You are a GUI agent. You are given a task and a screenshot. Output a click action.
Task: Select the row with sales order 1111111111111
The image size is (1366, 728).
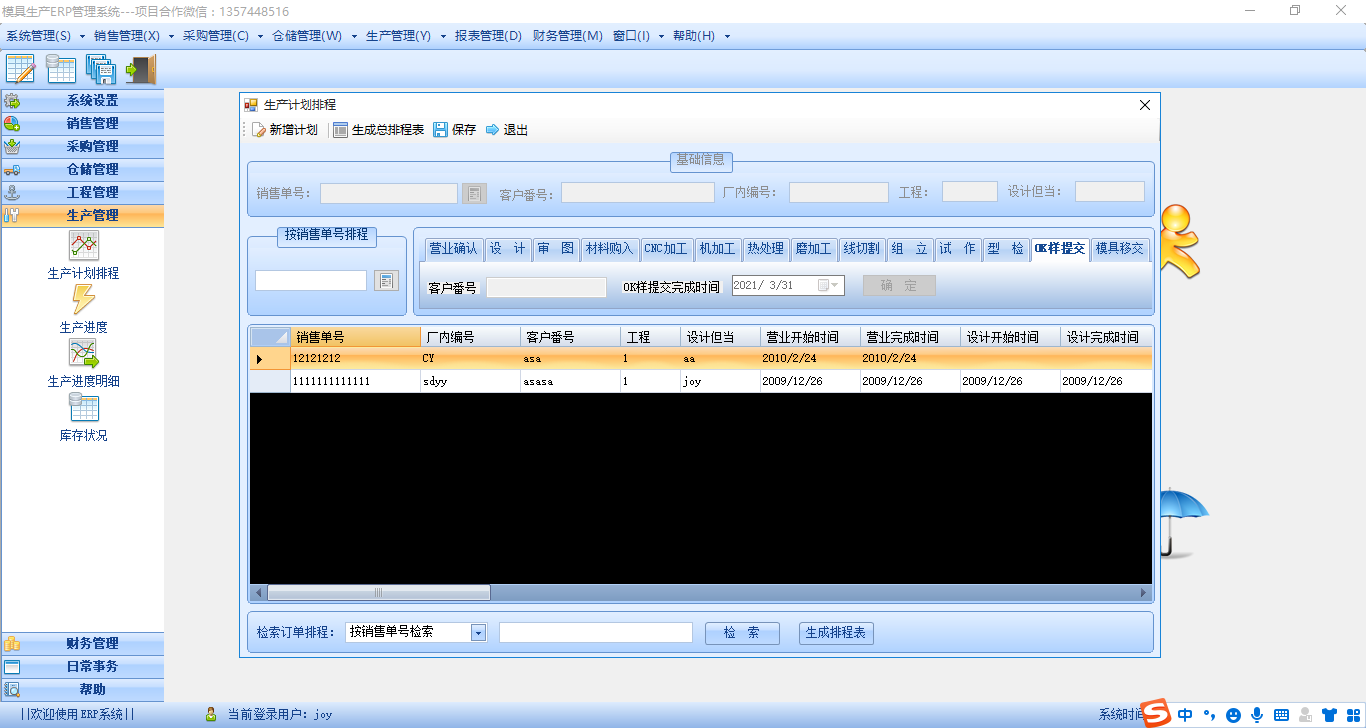701,382
